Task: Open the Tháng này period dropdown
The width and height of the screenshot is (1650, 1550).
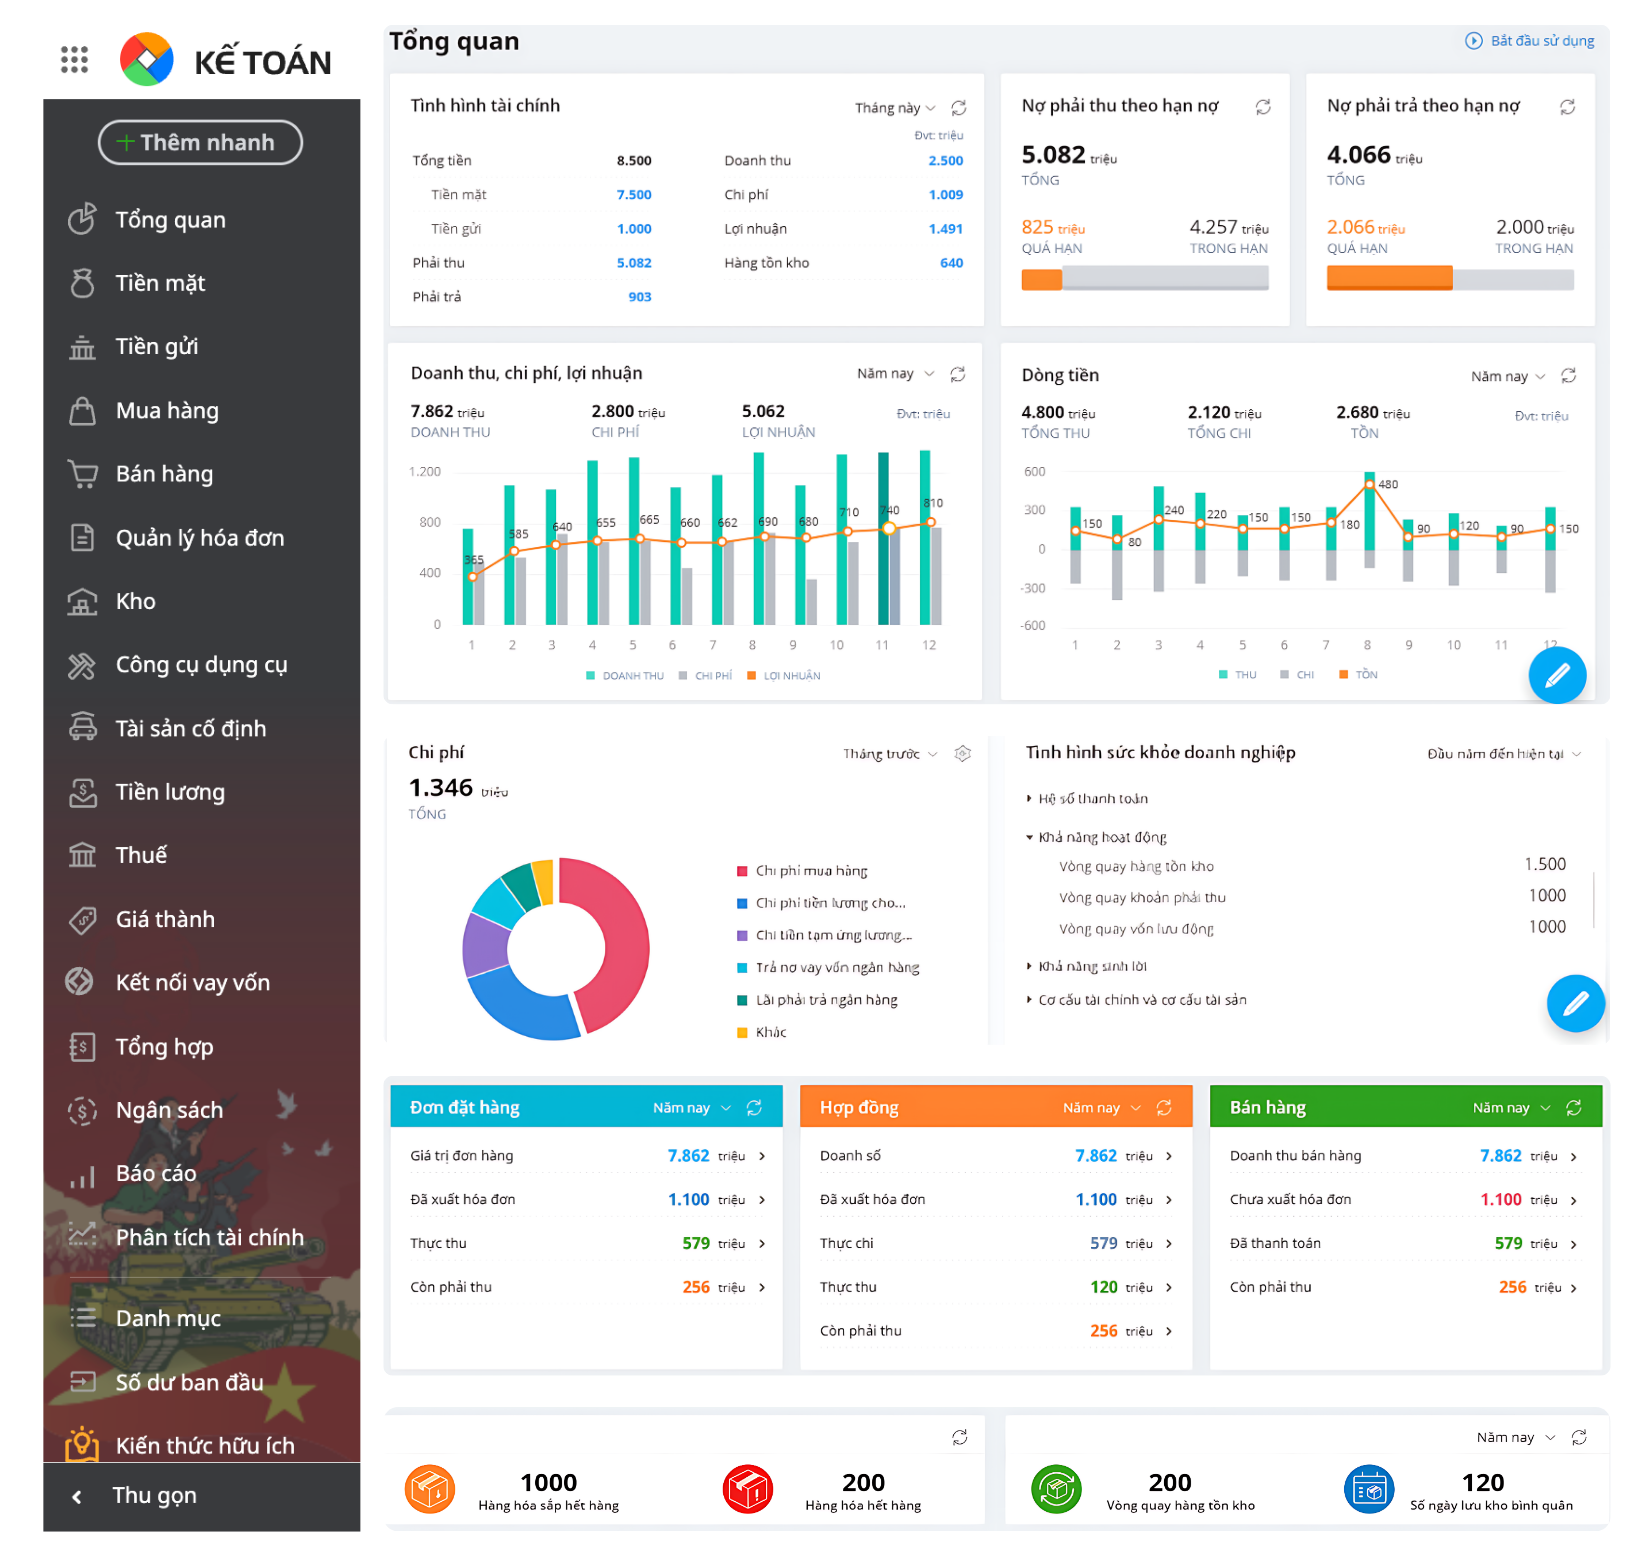Action: (x=895, y=108)
